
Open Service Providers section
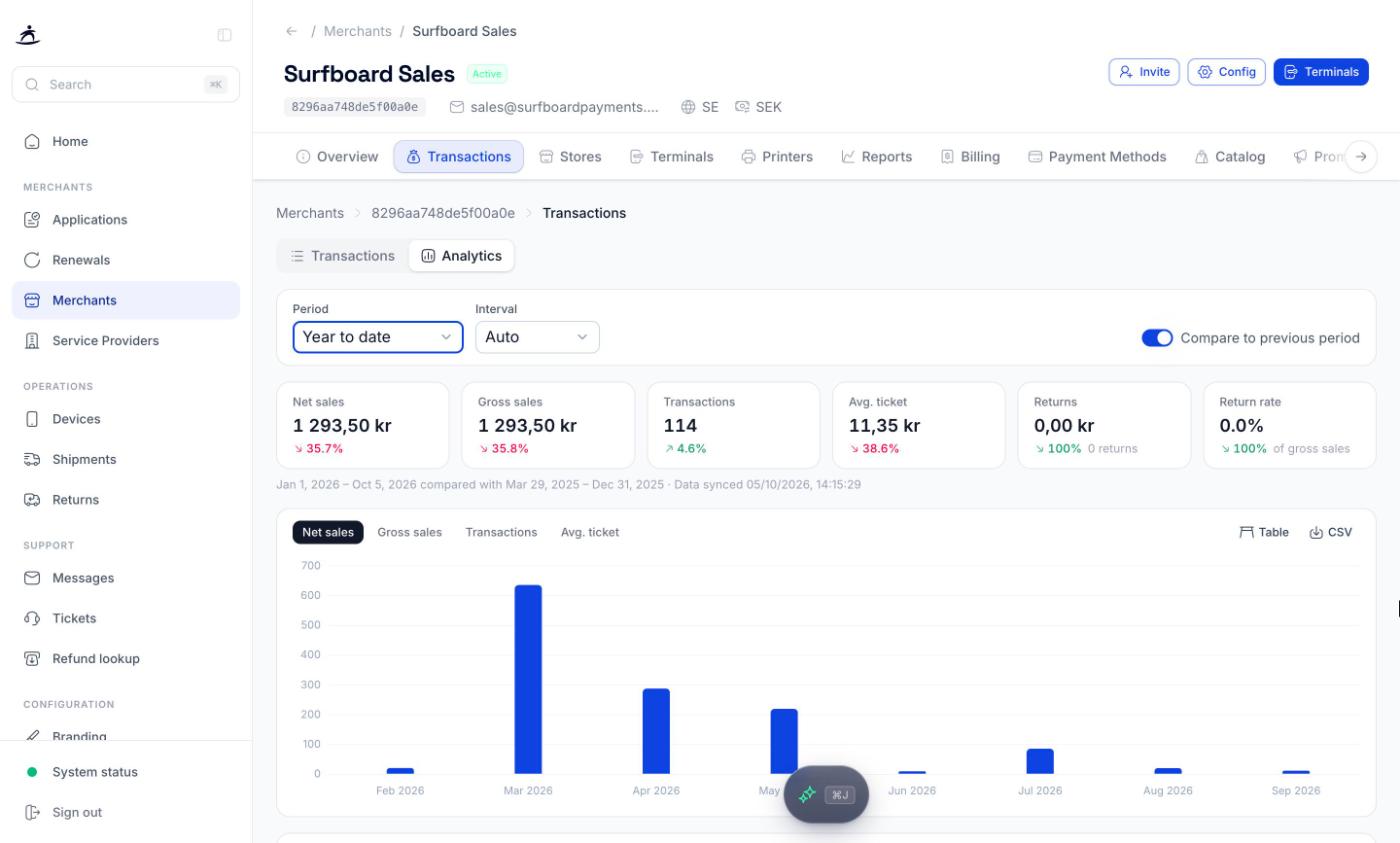[x=126, y=341]
